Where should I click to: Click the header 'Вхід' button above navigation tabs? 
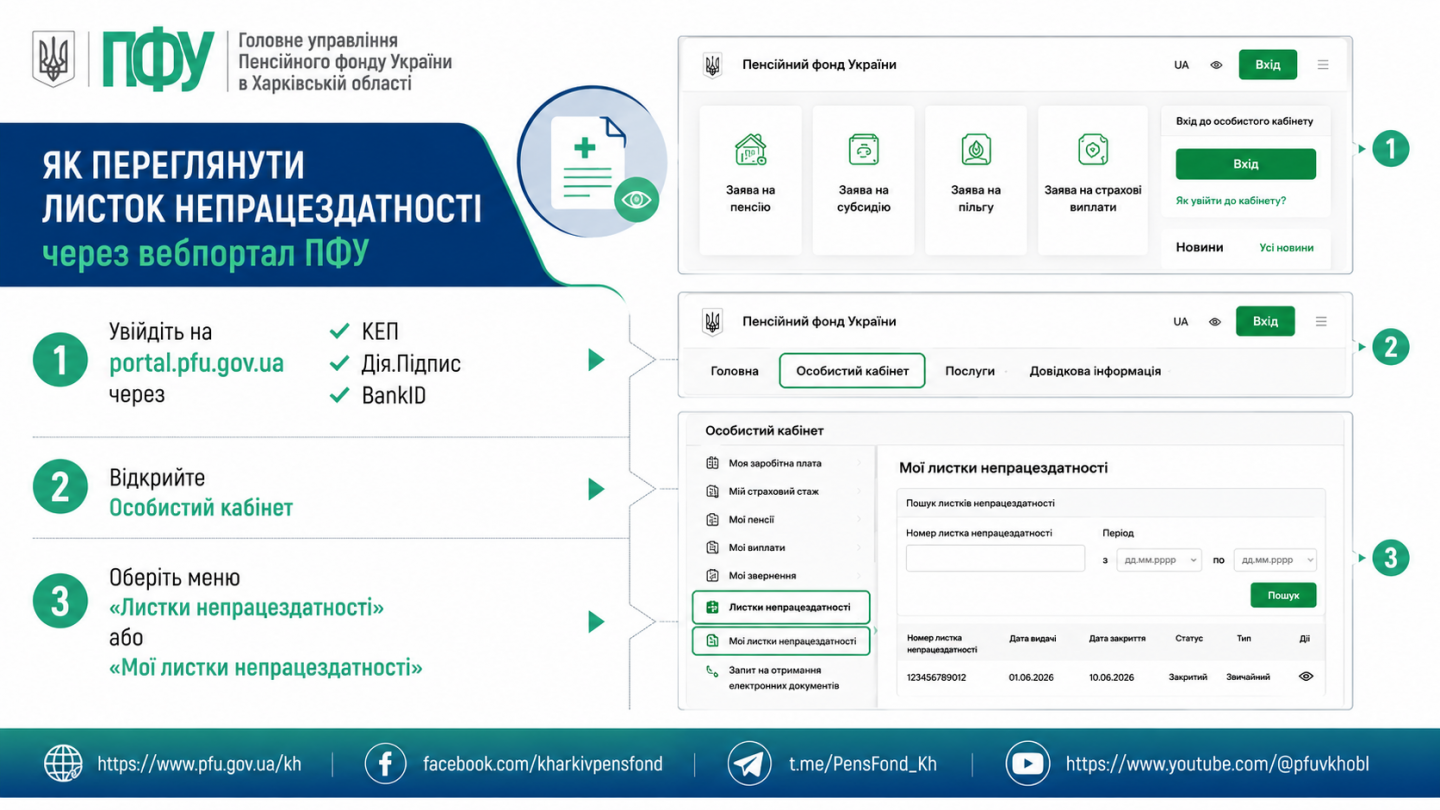click(1265, 322)
